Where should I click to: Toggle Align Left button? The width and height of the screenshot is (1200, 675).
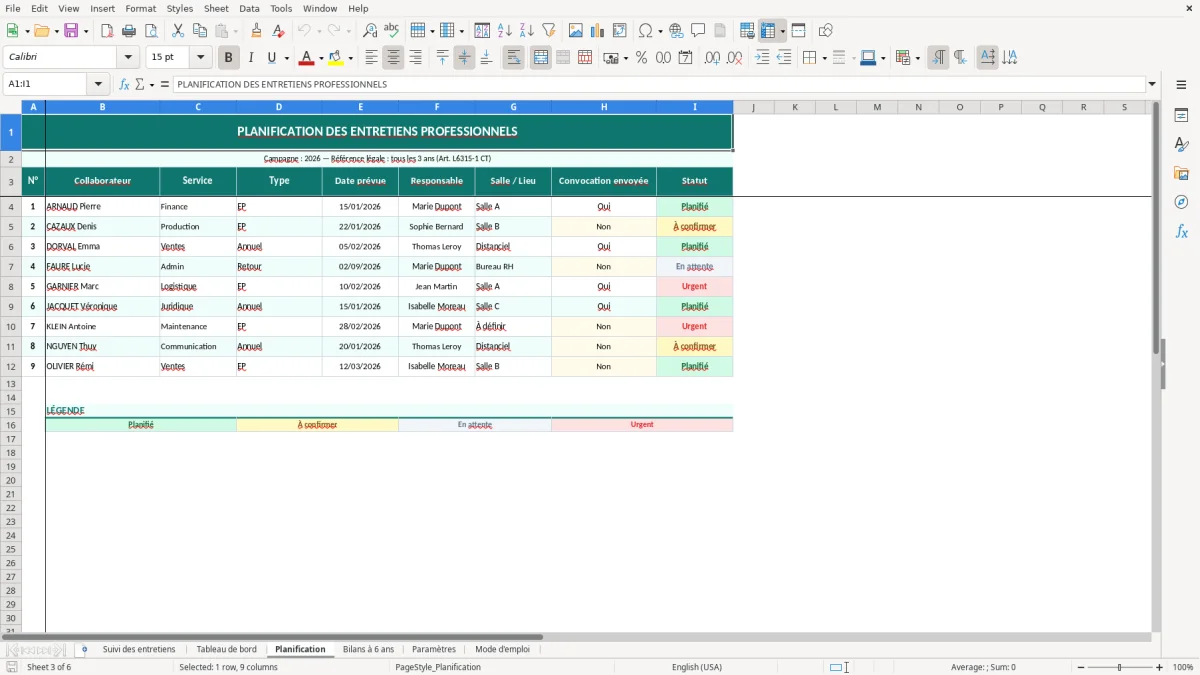[371, 58]
